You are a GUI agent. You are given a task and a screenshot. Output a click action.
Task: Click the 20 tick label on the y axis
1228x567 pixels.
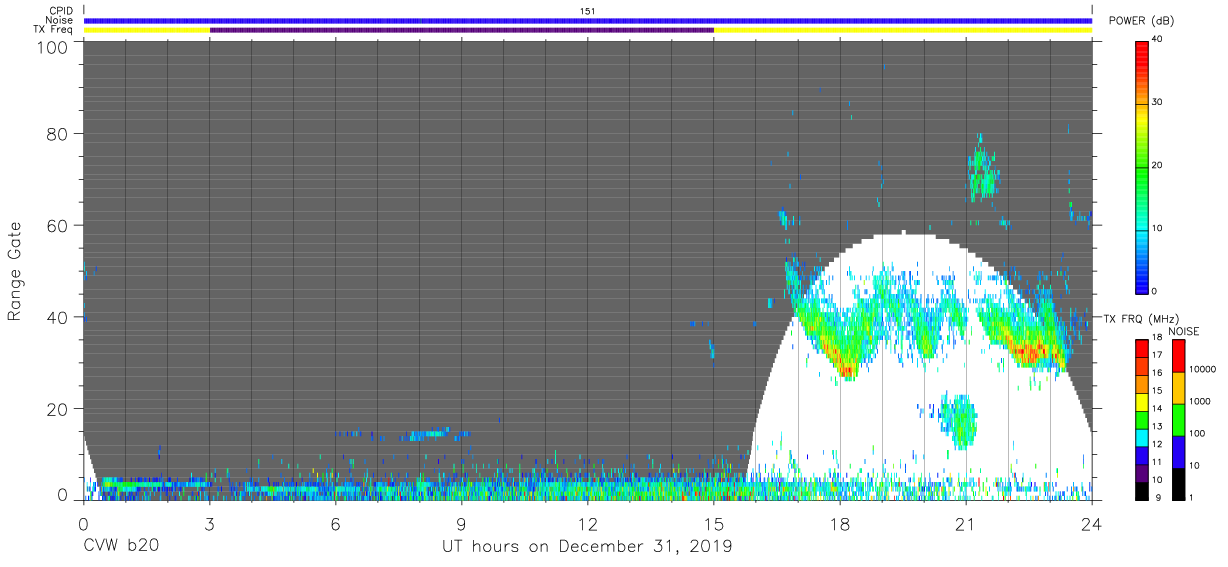59,409
